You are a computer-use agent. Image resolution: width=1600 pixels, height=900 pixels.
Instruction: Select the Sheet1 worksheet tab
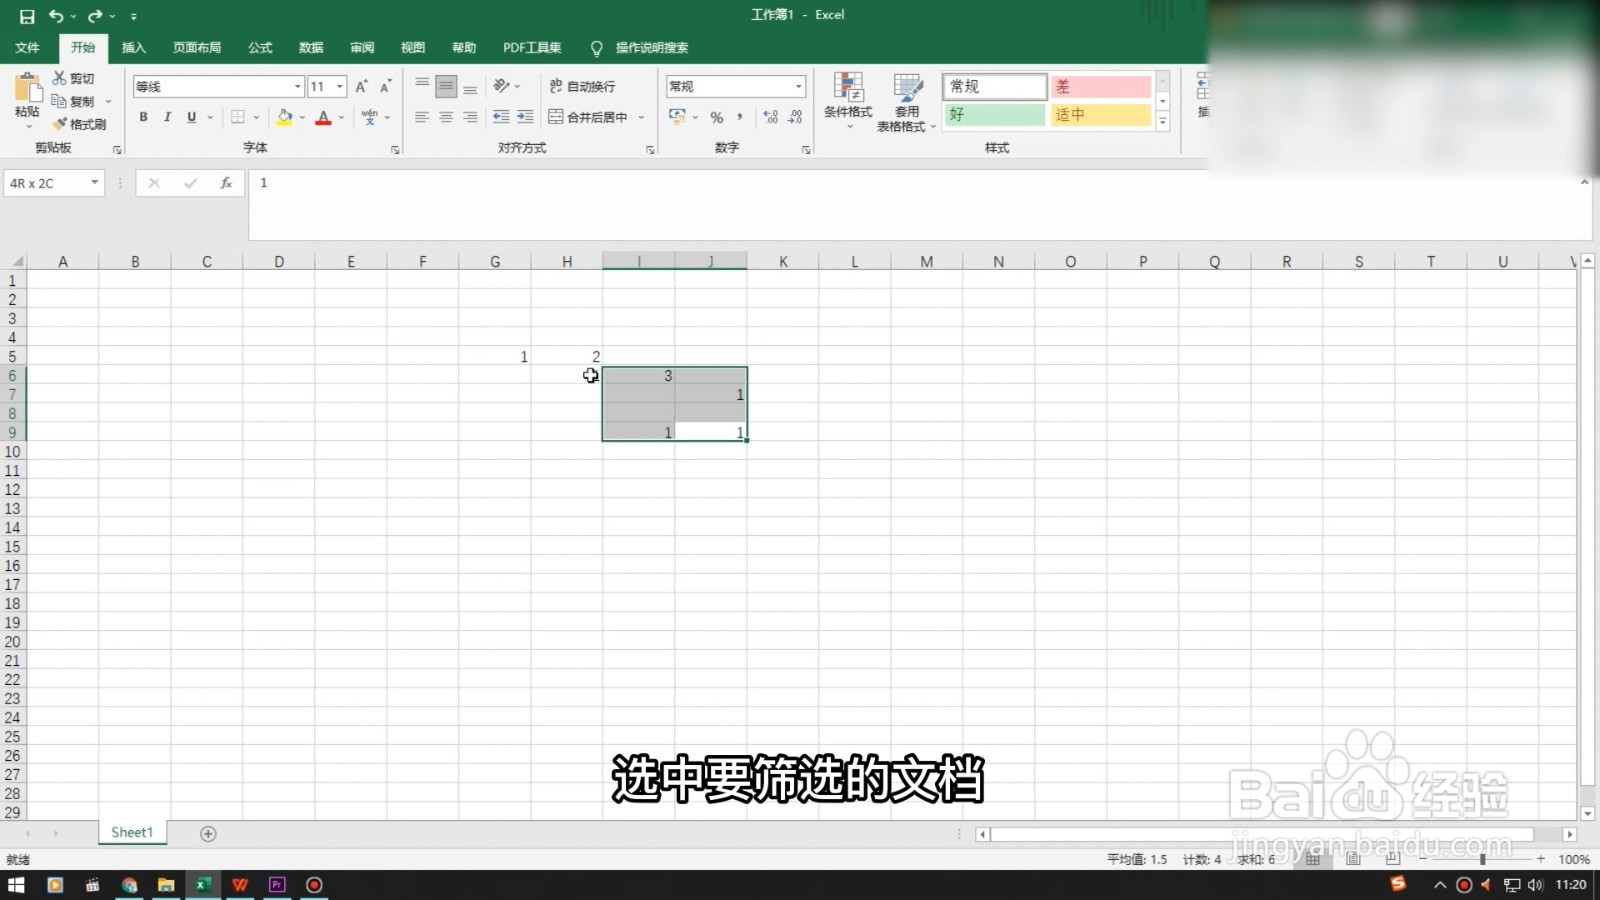[x=132, y=833]
